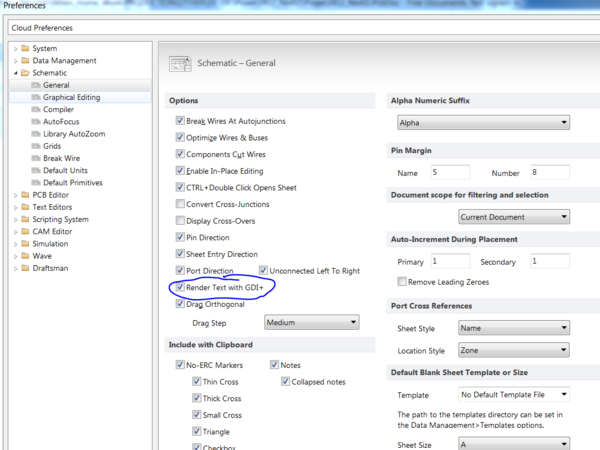Open the Alpha Numeric Suffix dropdown
Screen dimensions: 600x450
click(x=483, y=122)
